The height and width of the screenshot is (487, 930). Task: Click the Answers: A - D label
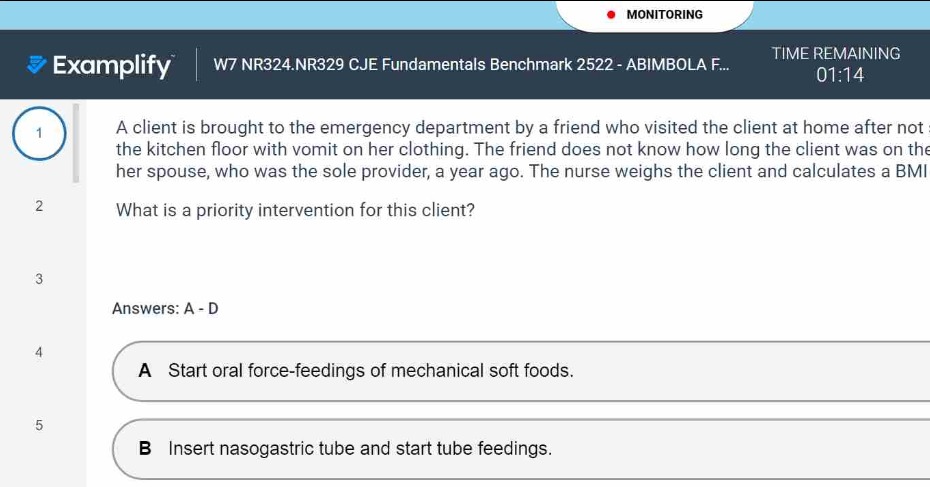165,308
